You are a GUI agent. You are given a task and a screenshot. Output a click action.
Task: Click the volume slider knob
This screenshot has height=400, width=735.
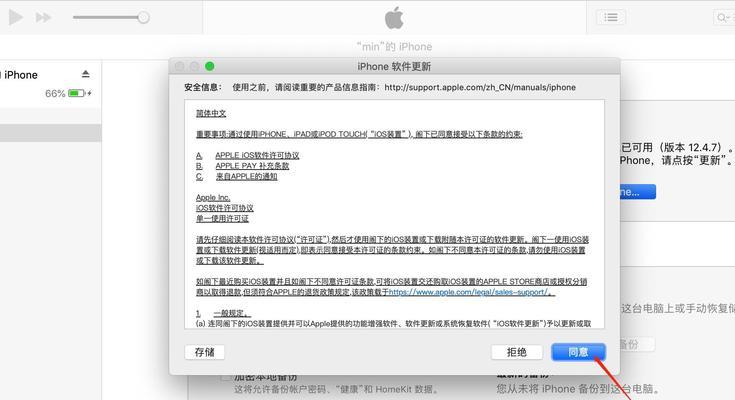pos(143,18)
